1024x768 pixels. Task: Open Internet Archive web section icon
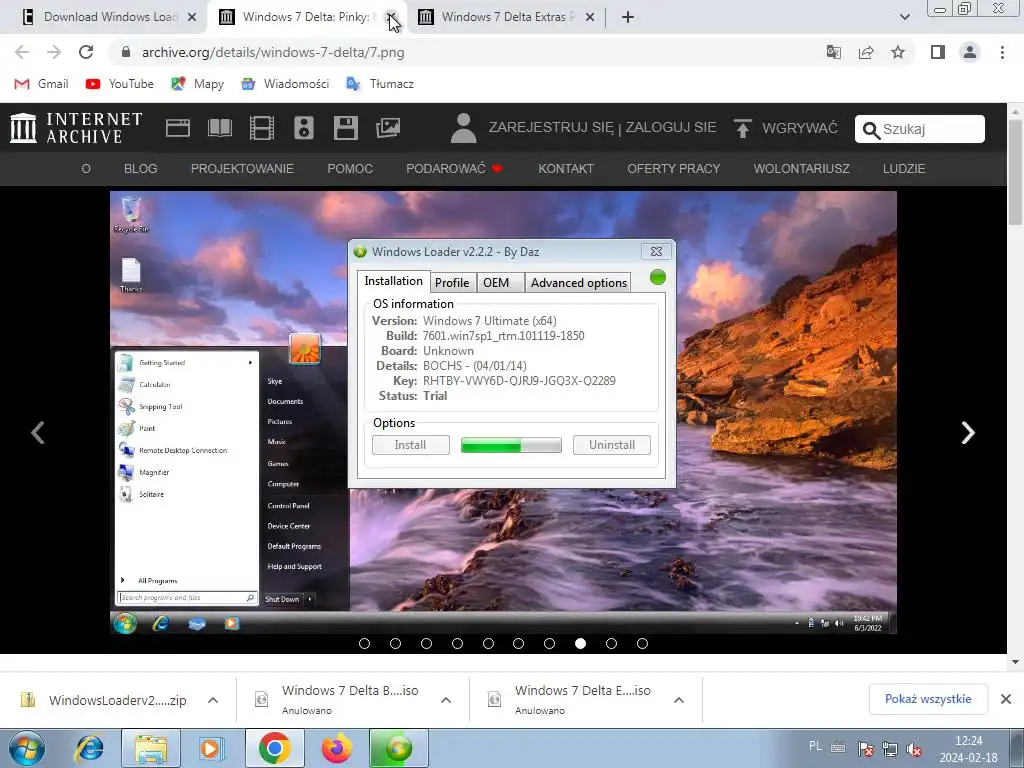(178, 127)
